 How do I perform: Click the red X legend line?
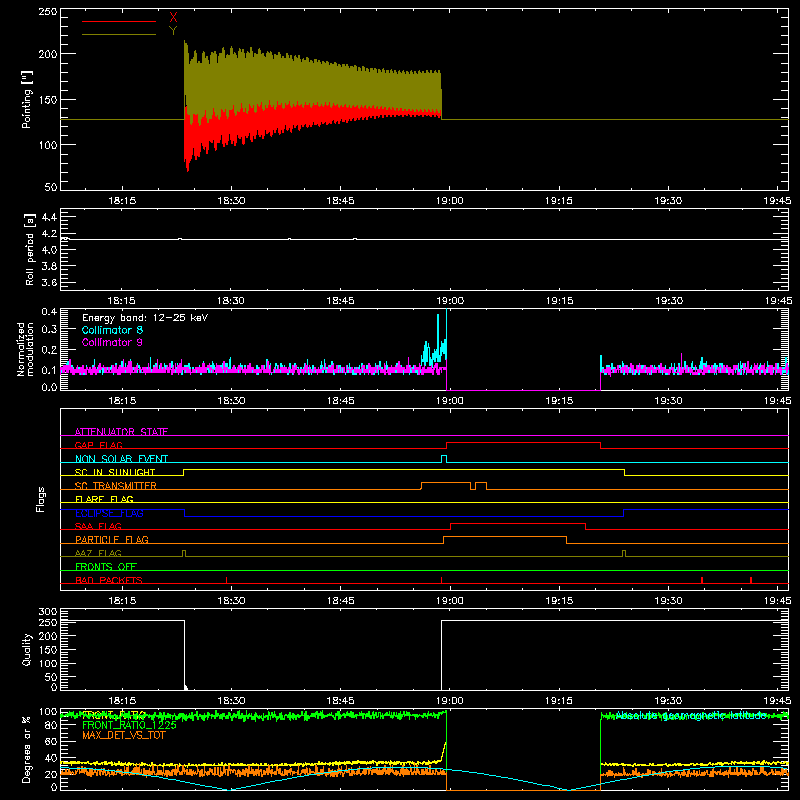[119, 21]
